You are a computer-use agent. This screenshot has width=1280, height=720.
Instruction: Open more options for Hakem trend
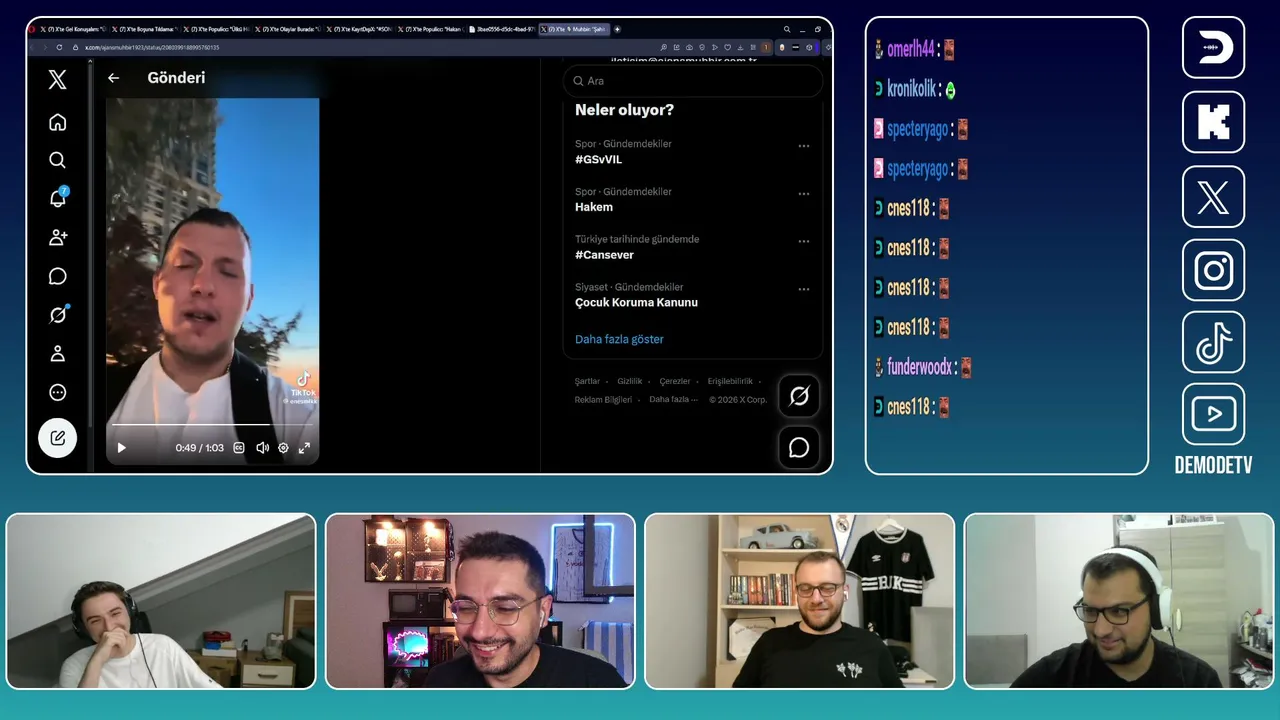804,194
